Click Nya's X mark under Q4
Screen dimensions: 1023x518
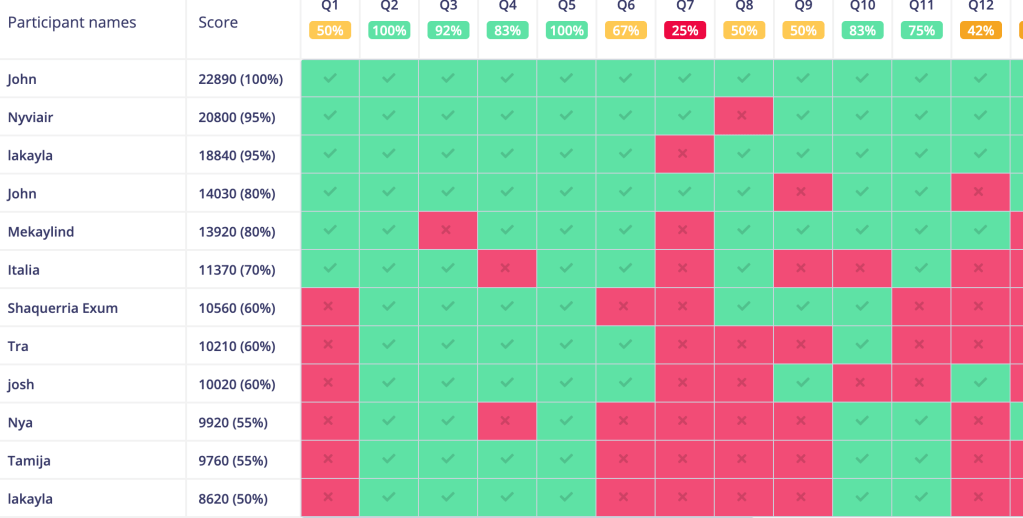[506, 422]
